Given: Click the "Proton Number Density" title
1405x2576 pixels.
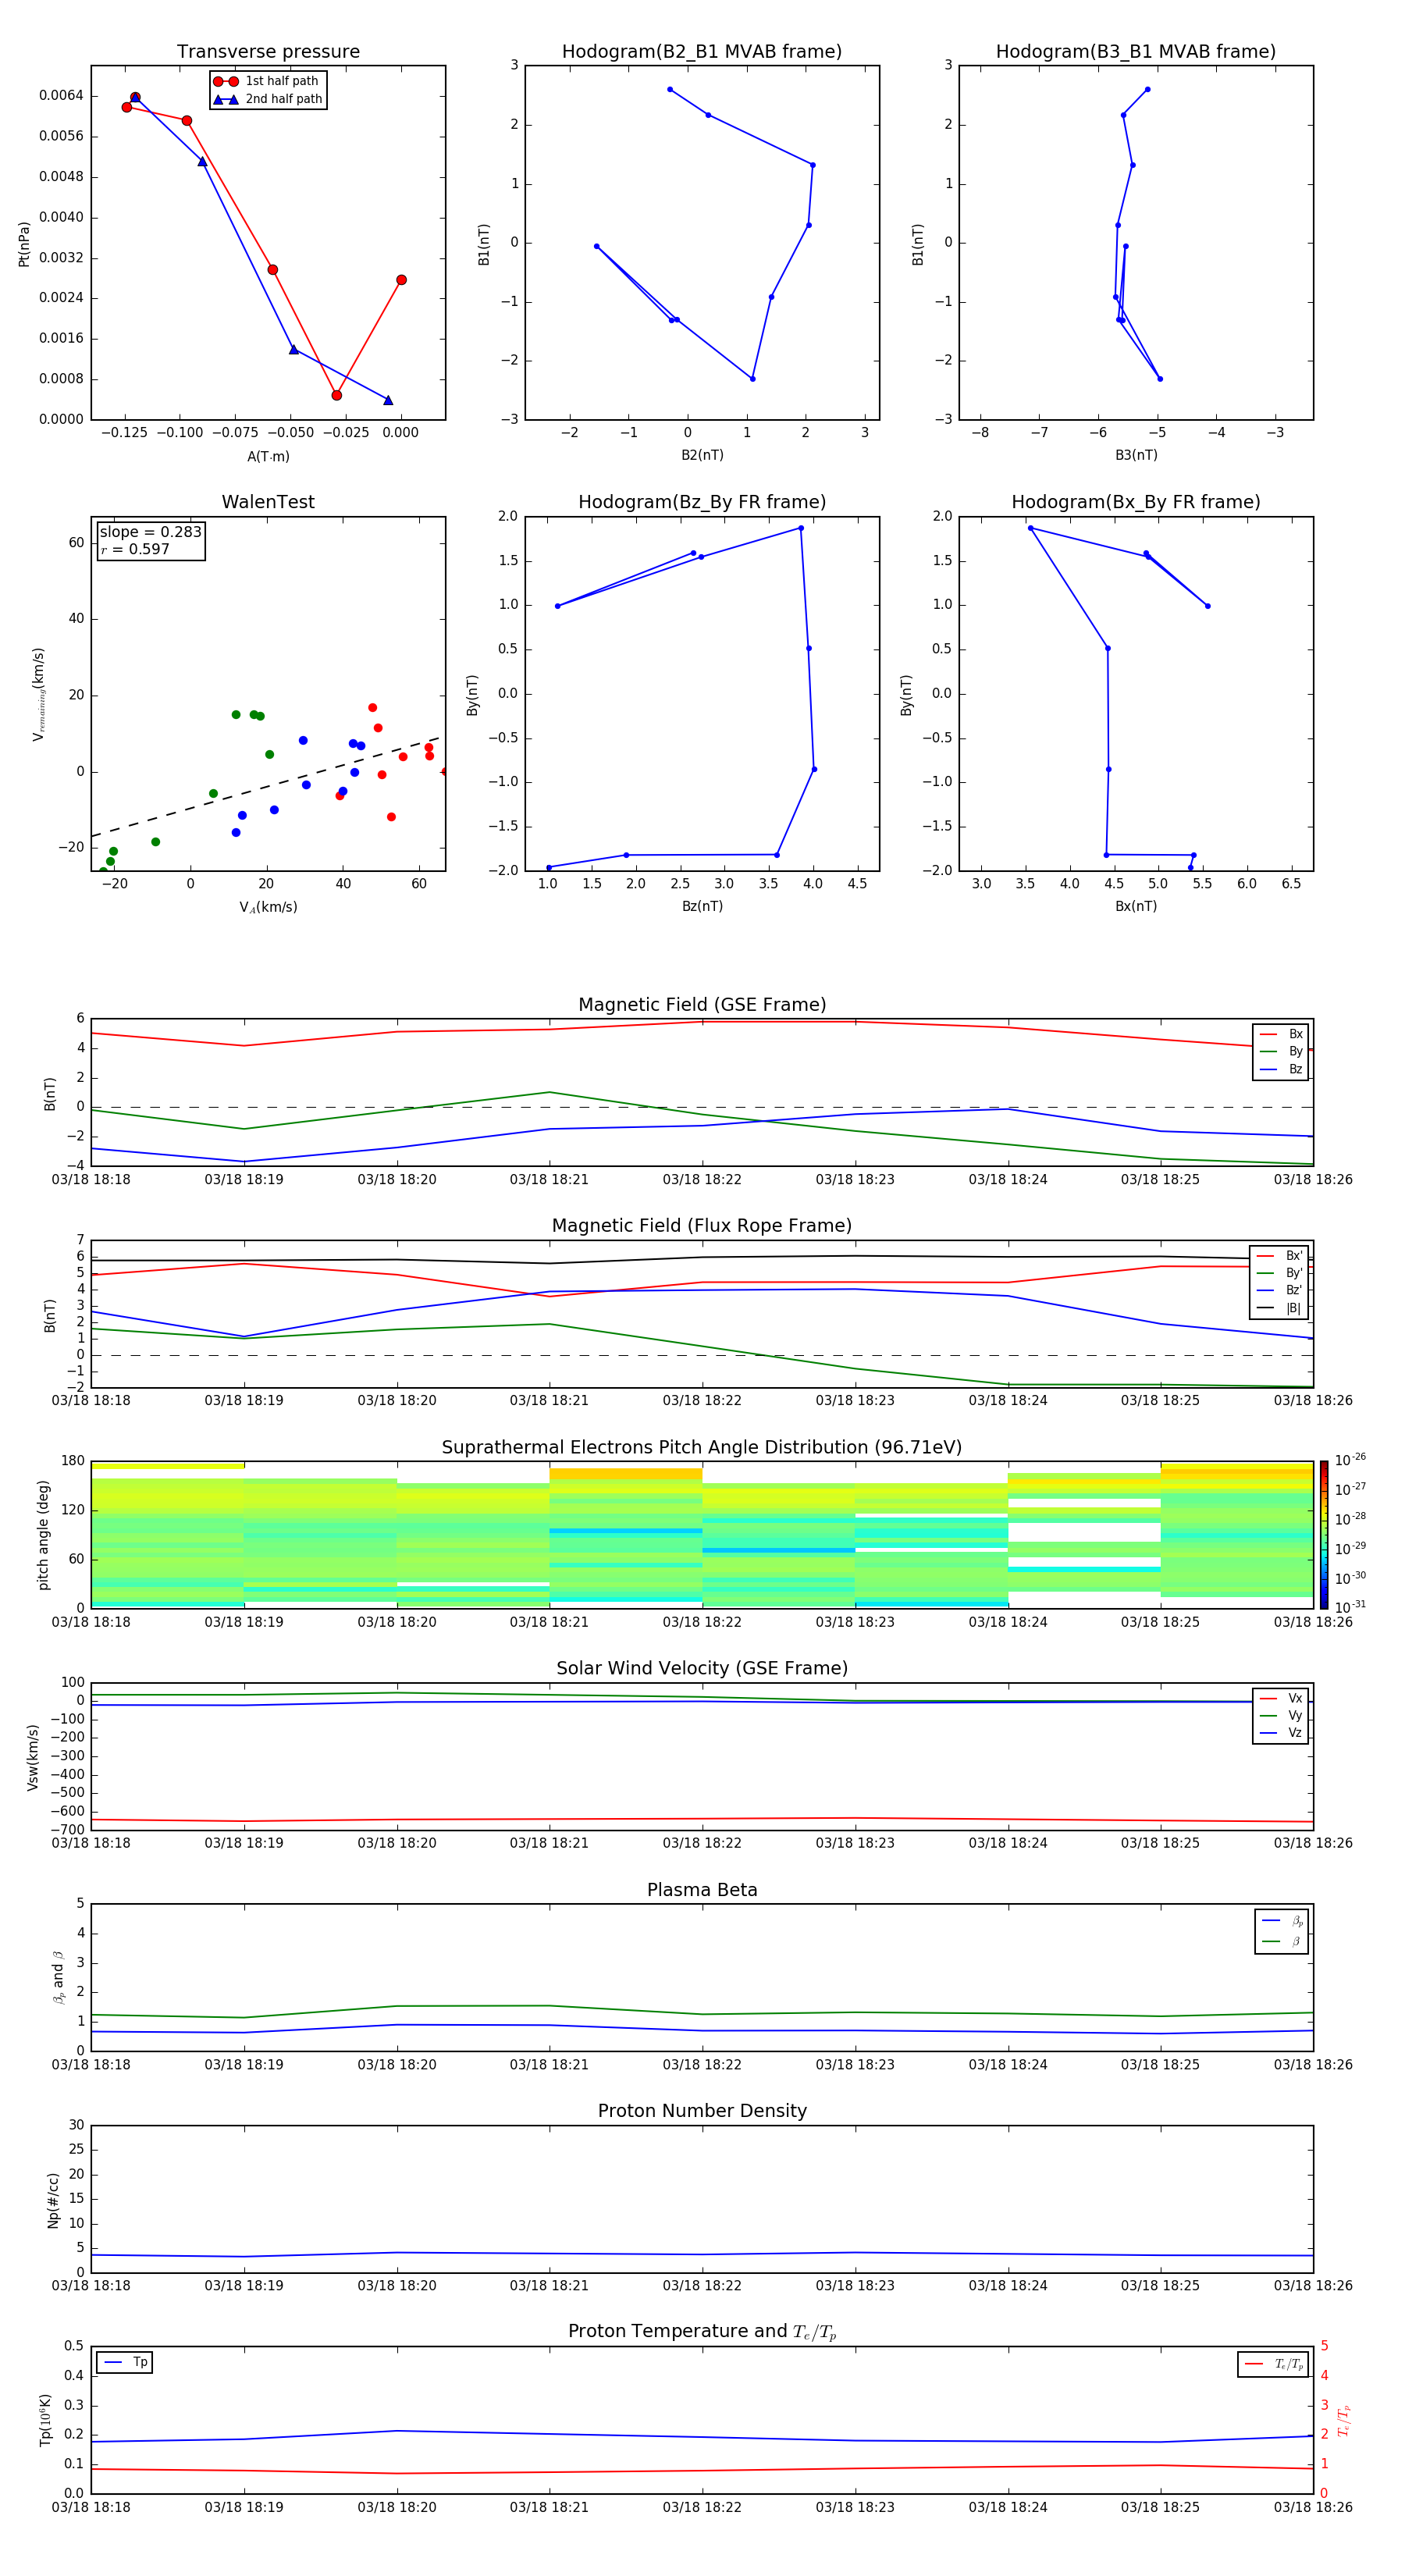Looking at the screenshot, I should click(x=702, y=2111).
